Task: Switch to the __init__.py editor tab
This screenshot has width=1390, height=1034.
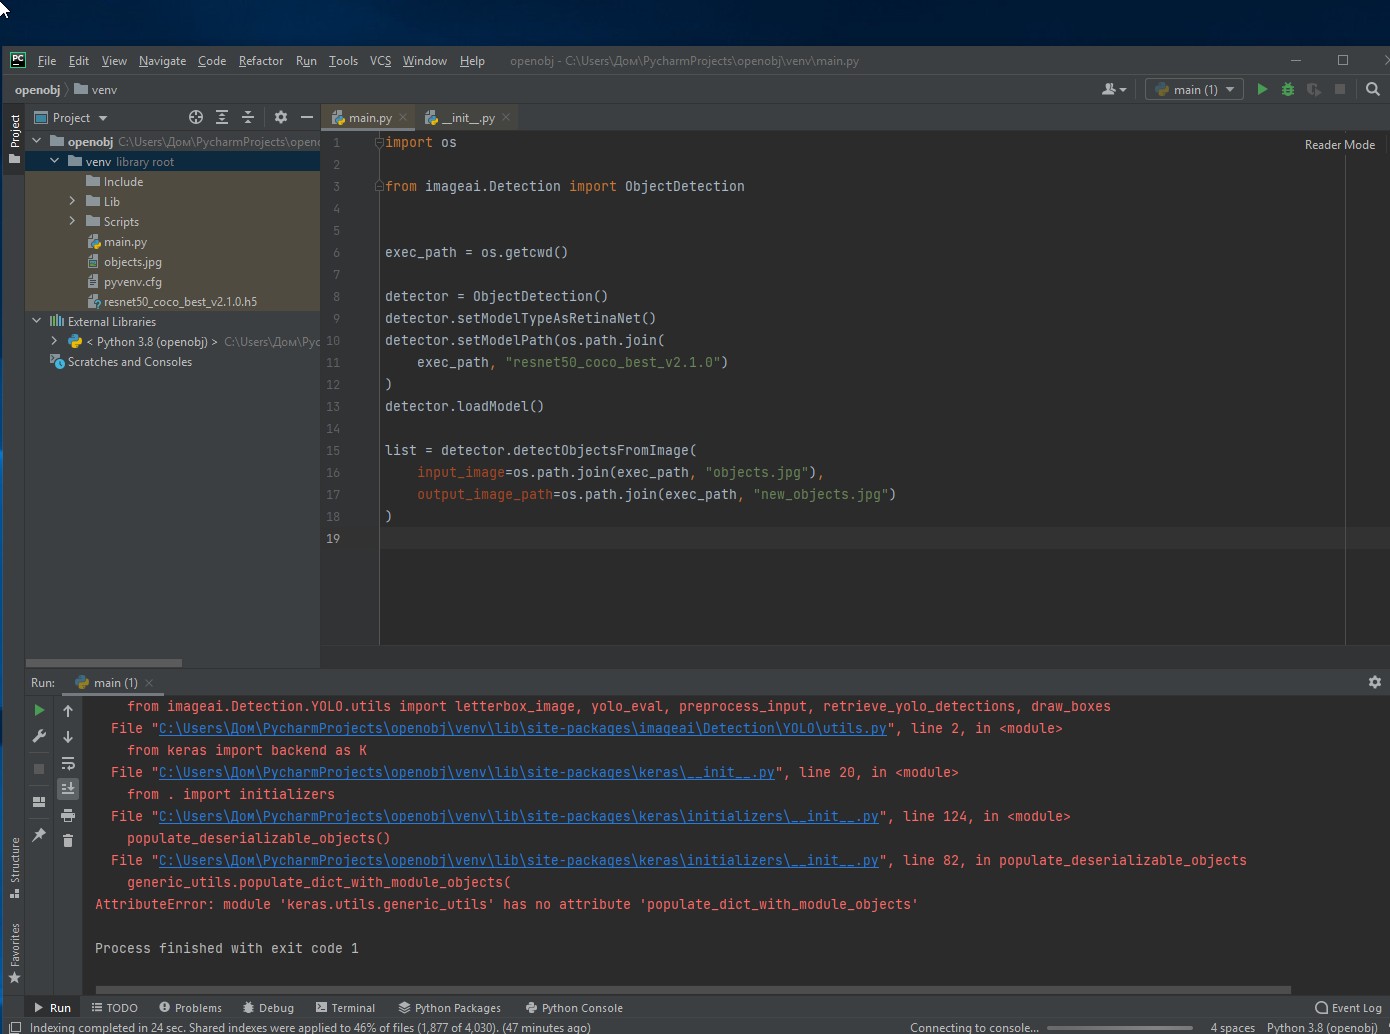Action: (x=468, y=118)
